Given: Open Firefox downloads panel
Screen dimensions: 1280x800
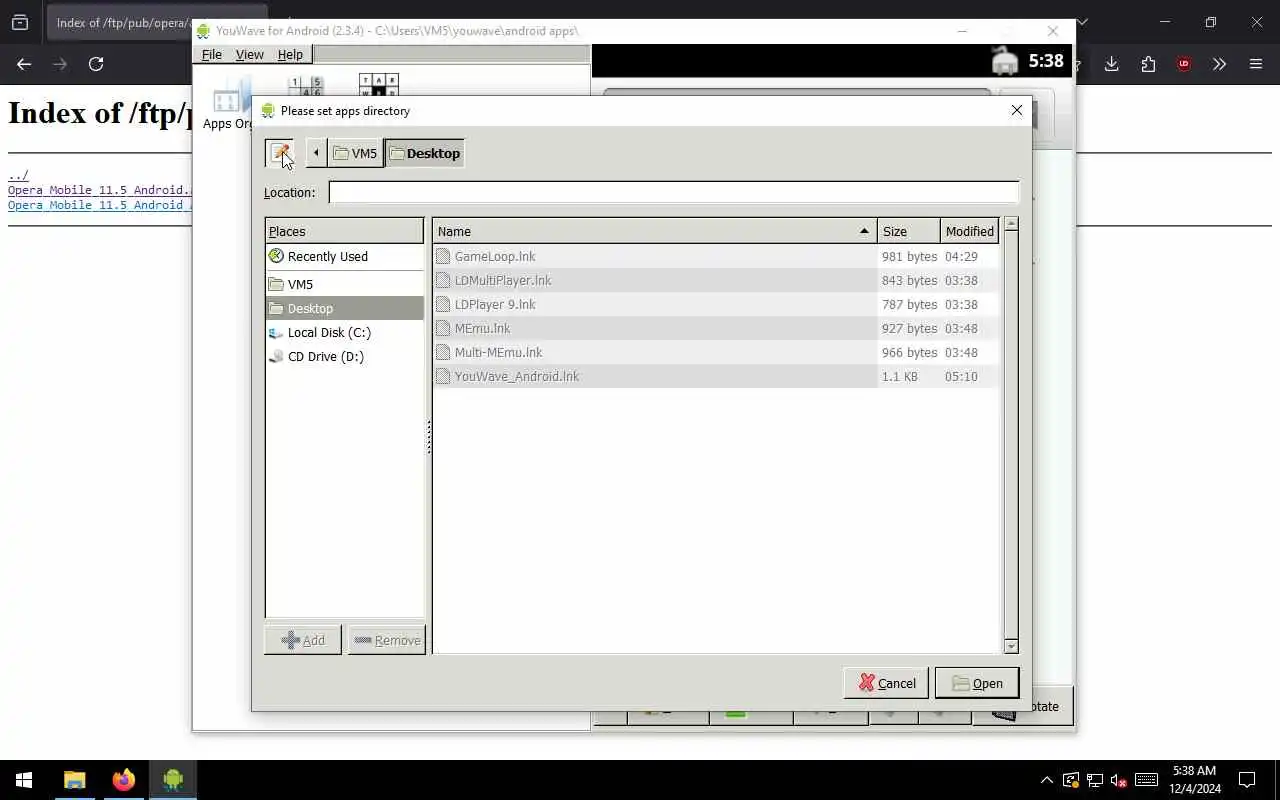Looking at the screenshot, I should [x=1111, y=64].
